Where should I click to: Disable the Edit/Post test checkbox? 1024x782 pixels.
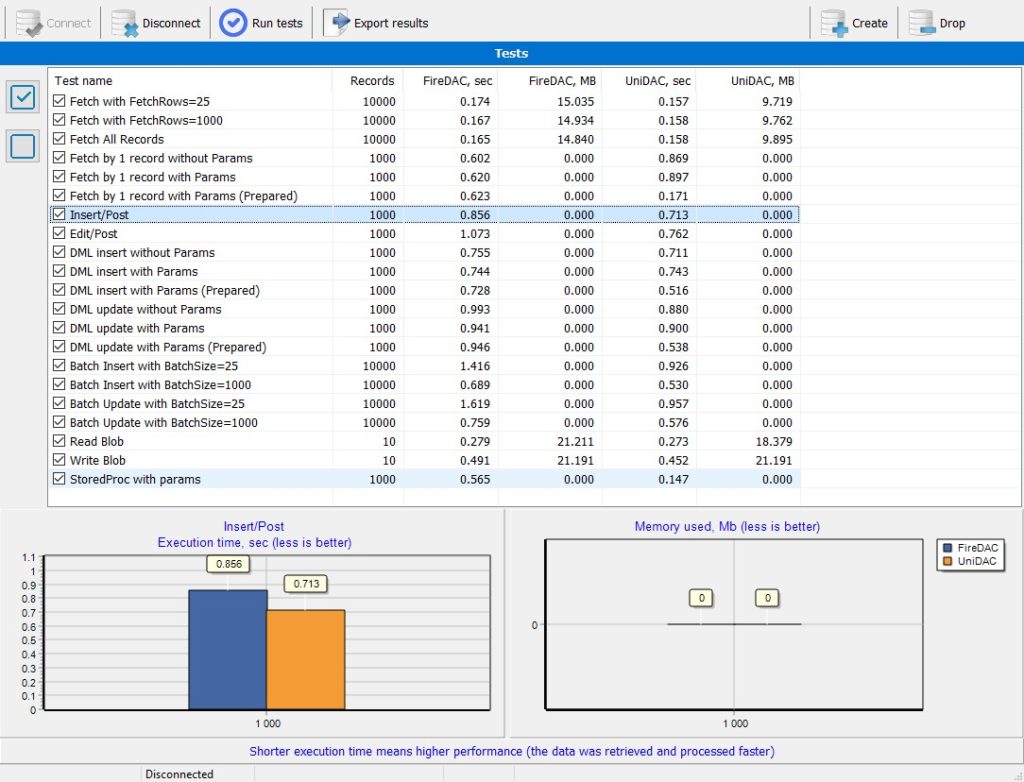(x=59, y=234)
